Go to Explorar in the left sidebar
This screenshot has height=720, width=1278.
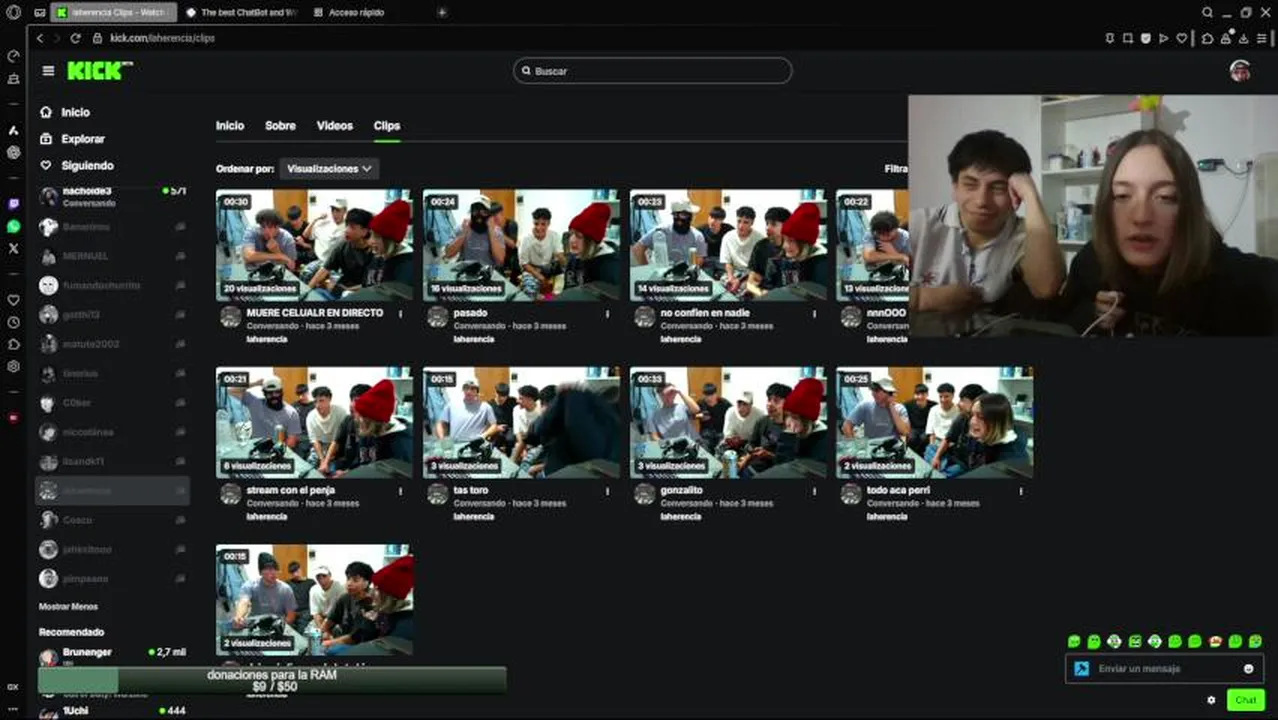pos(72,139)
